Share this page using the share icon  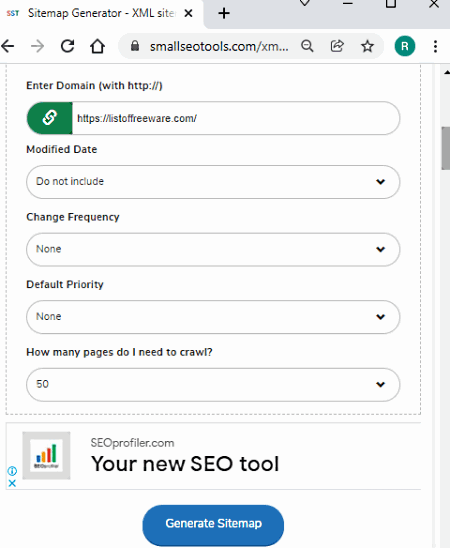337,46
